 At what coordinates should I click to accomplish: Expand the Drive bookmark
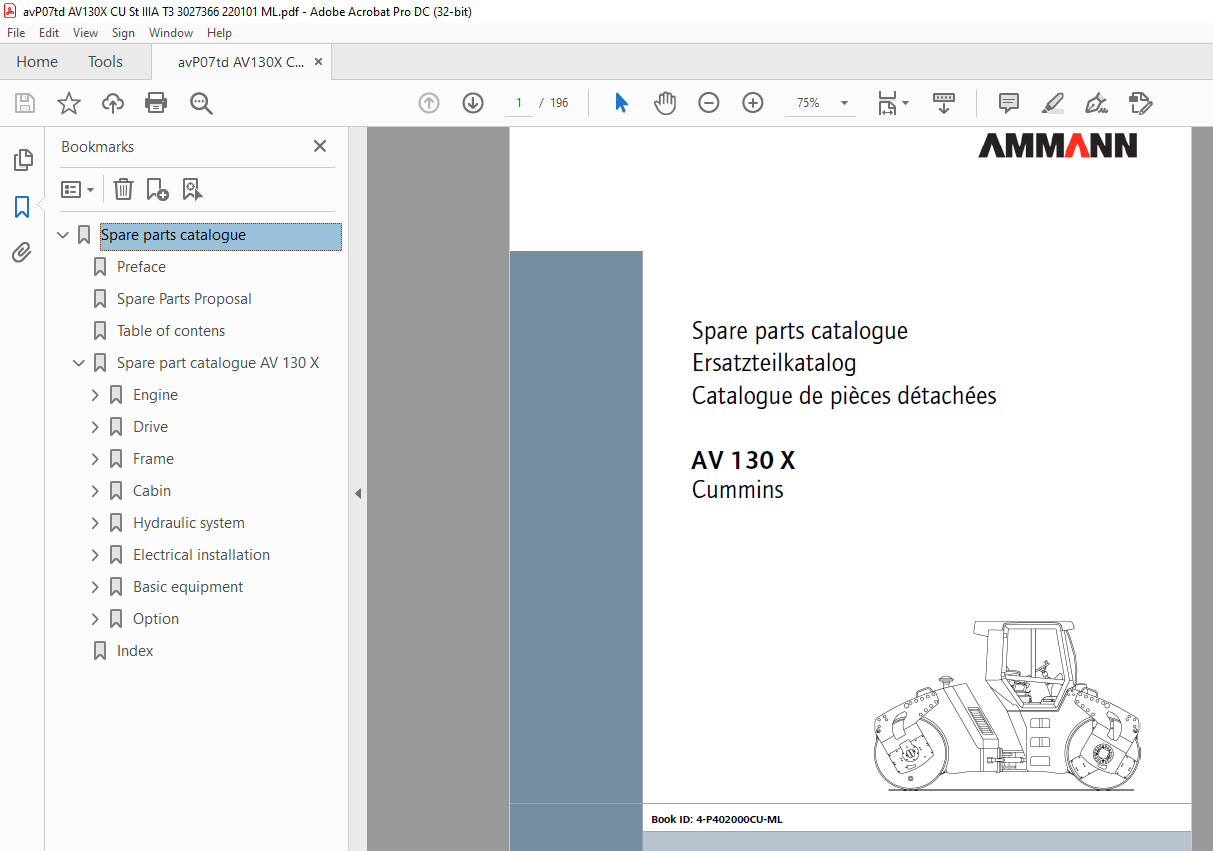click(95, 427)
